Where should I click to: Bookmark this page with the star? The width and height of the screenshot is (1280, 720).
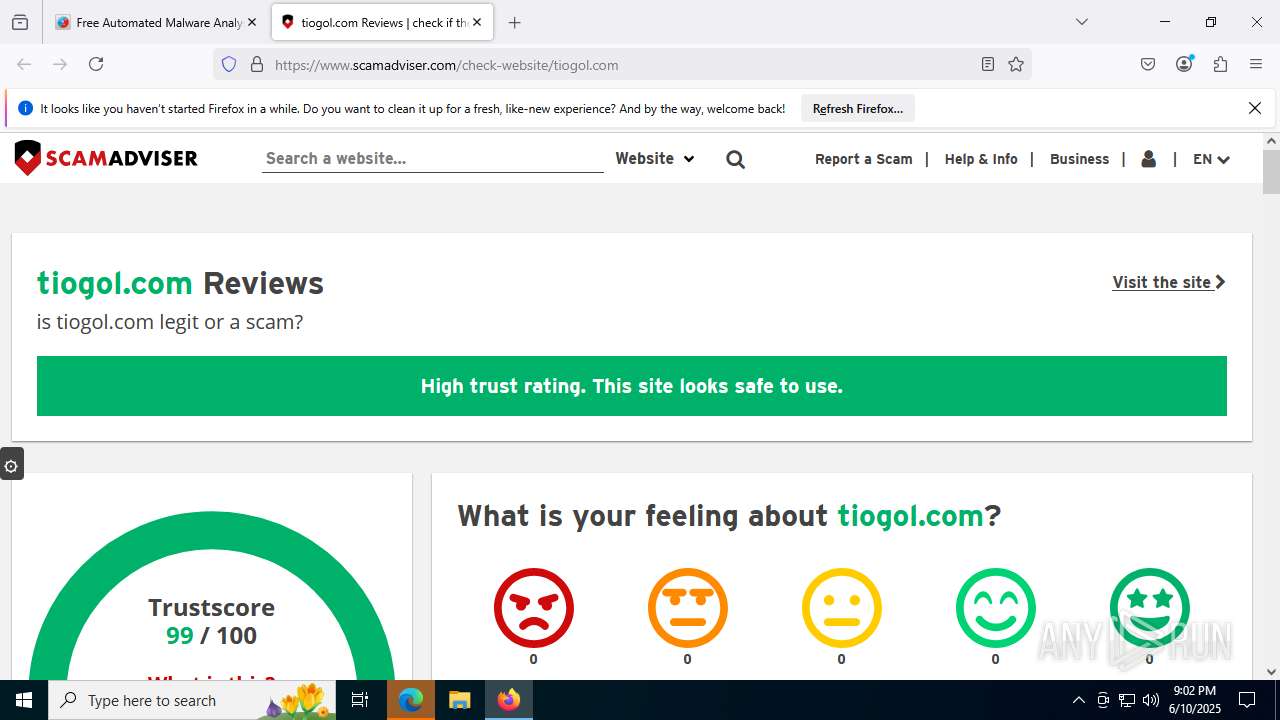1016,64
